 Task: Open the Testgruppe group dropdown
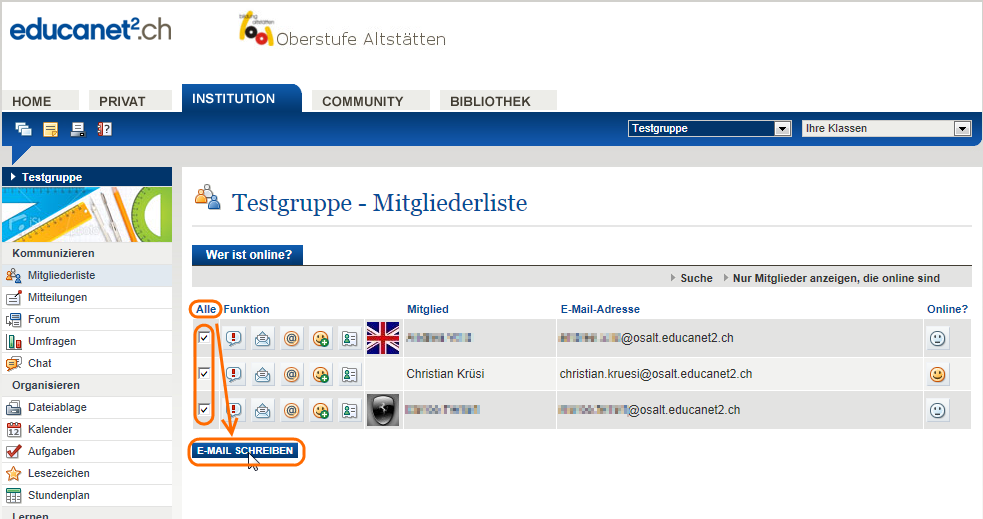pos(710,128)
